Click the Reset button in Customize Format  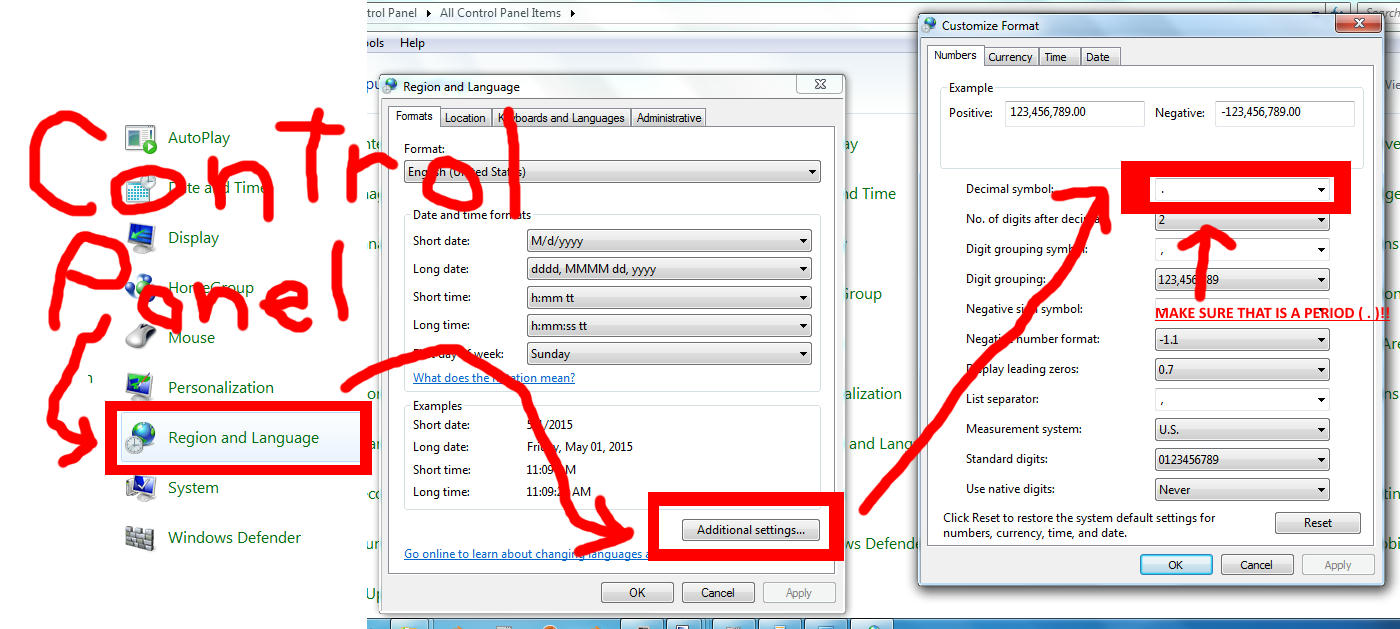click(x=1318, y=522)
